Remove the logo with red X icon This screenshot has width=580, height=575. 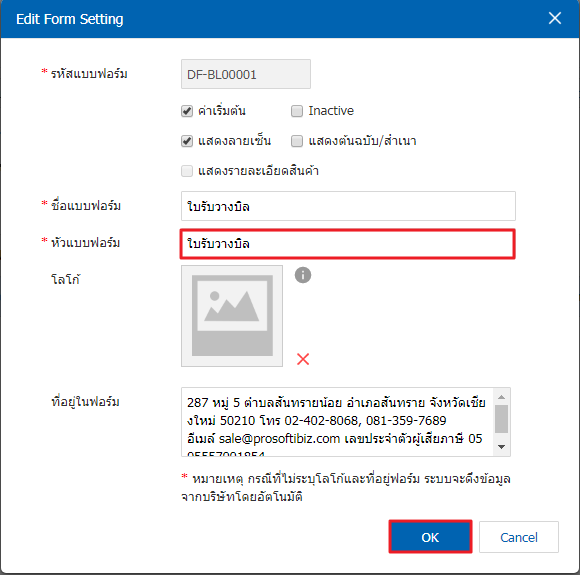pyautogui.click(x=303, y=359)
